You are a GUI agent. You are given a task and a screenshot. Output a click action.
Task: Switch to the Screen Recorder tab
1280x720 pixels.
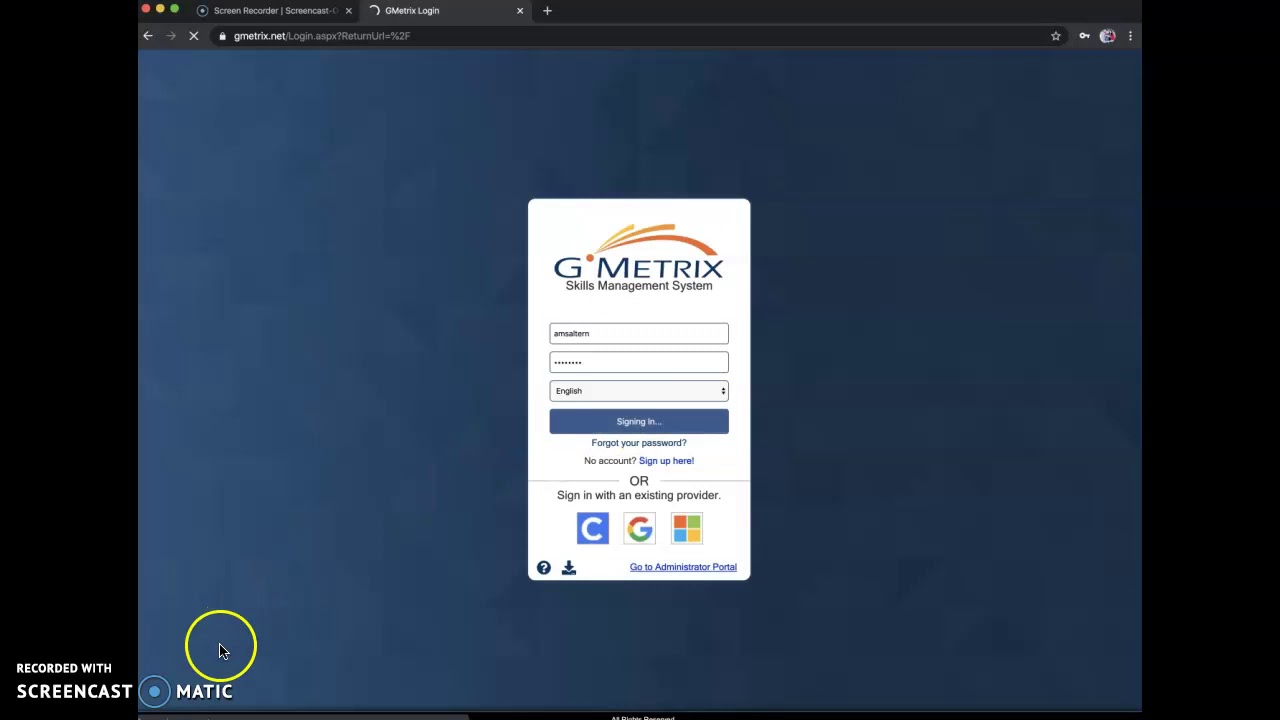[x=275, y=10]
